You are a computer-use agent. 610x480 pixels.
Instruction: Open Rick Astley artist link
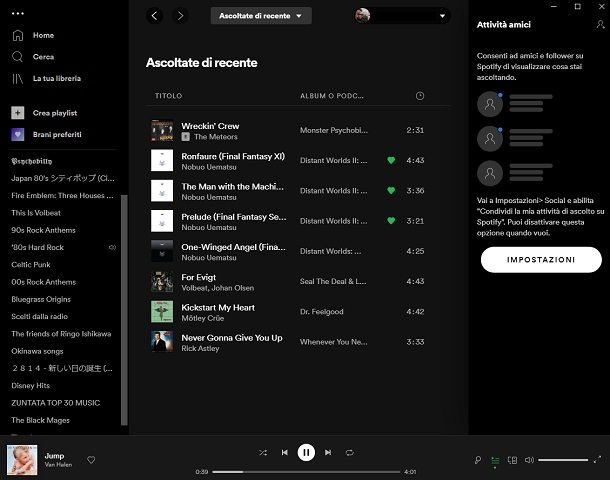point(200,349)
